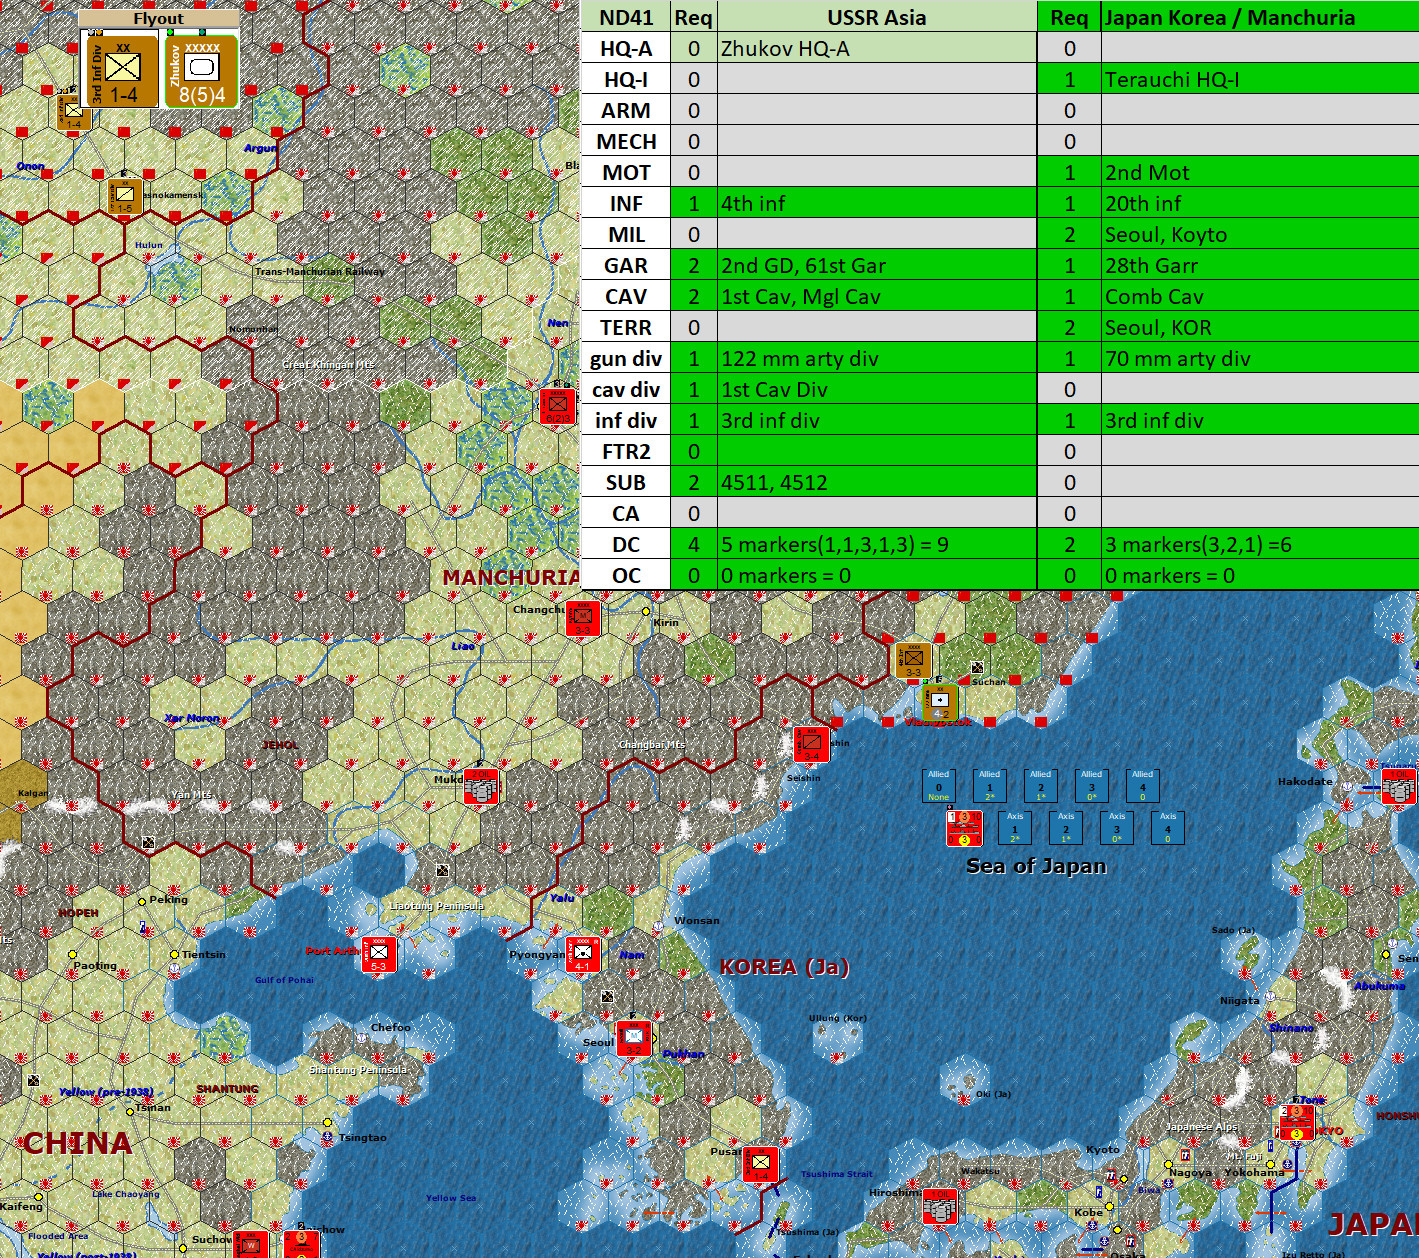Click the factory stack at Mukden
Image resolution: width=1419 pixels, height=1258 pixels.
click(481, 787)
